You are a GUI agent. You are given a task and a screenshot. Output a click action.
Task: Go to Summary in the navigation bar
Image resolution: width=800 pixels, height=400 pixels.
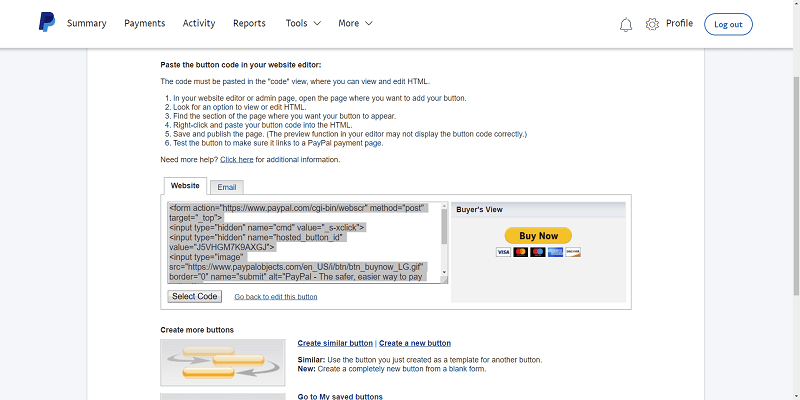86,23
